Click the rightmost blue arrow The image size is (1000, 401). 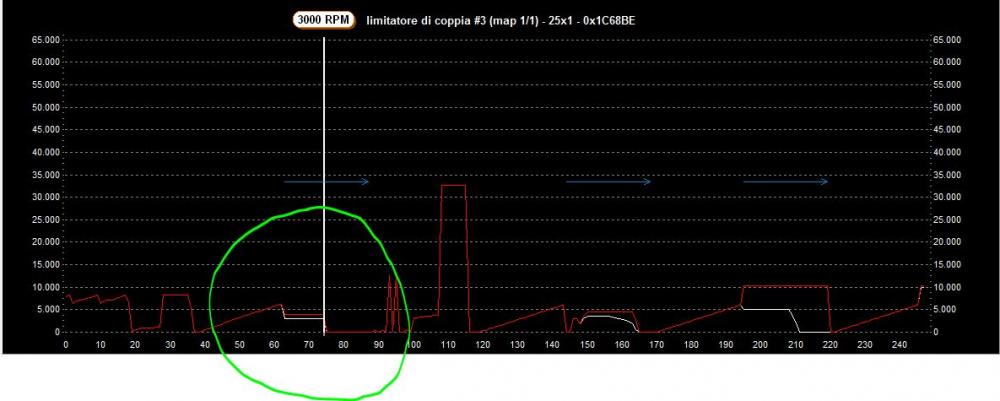point(785,182)
